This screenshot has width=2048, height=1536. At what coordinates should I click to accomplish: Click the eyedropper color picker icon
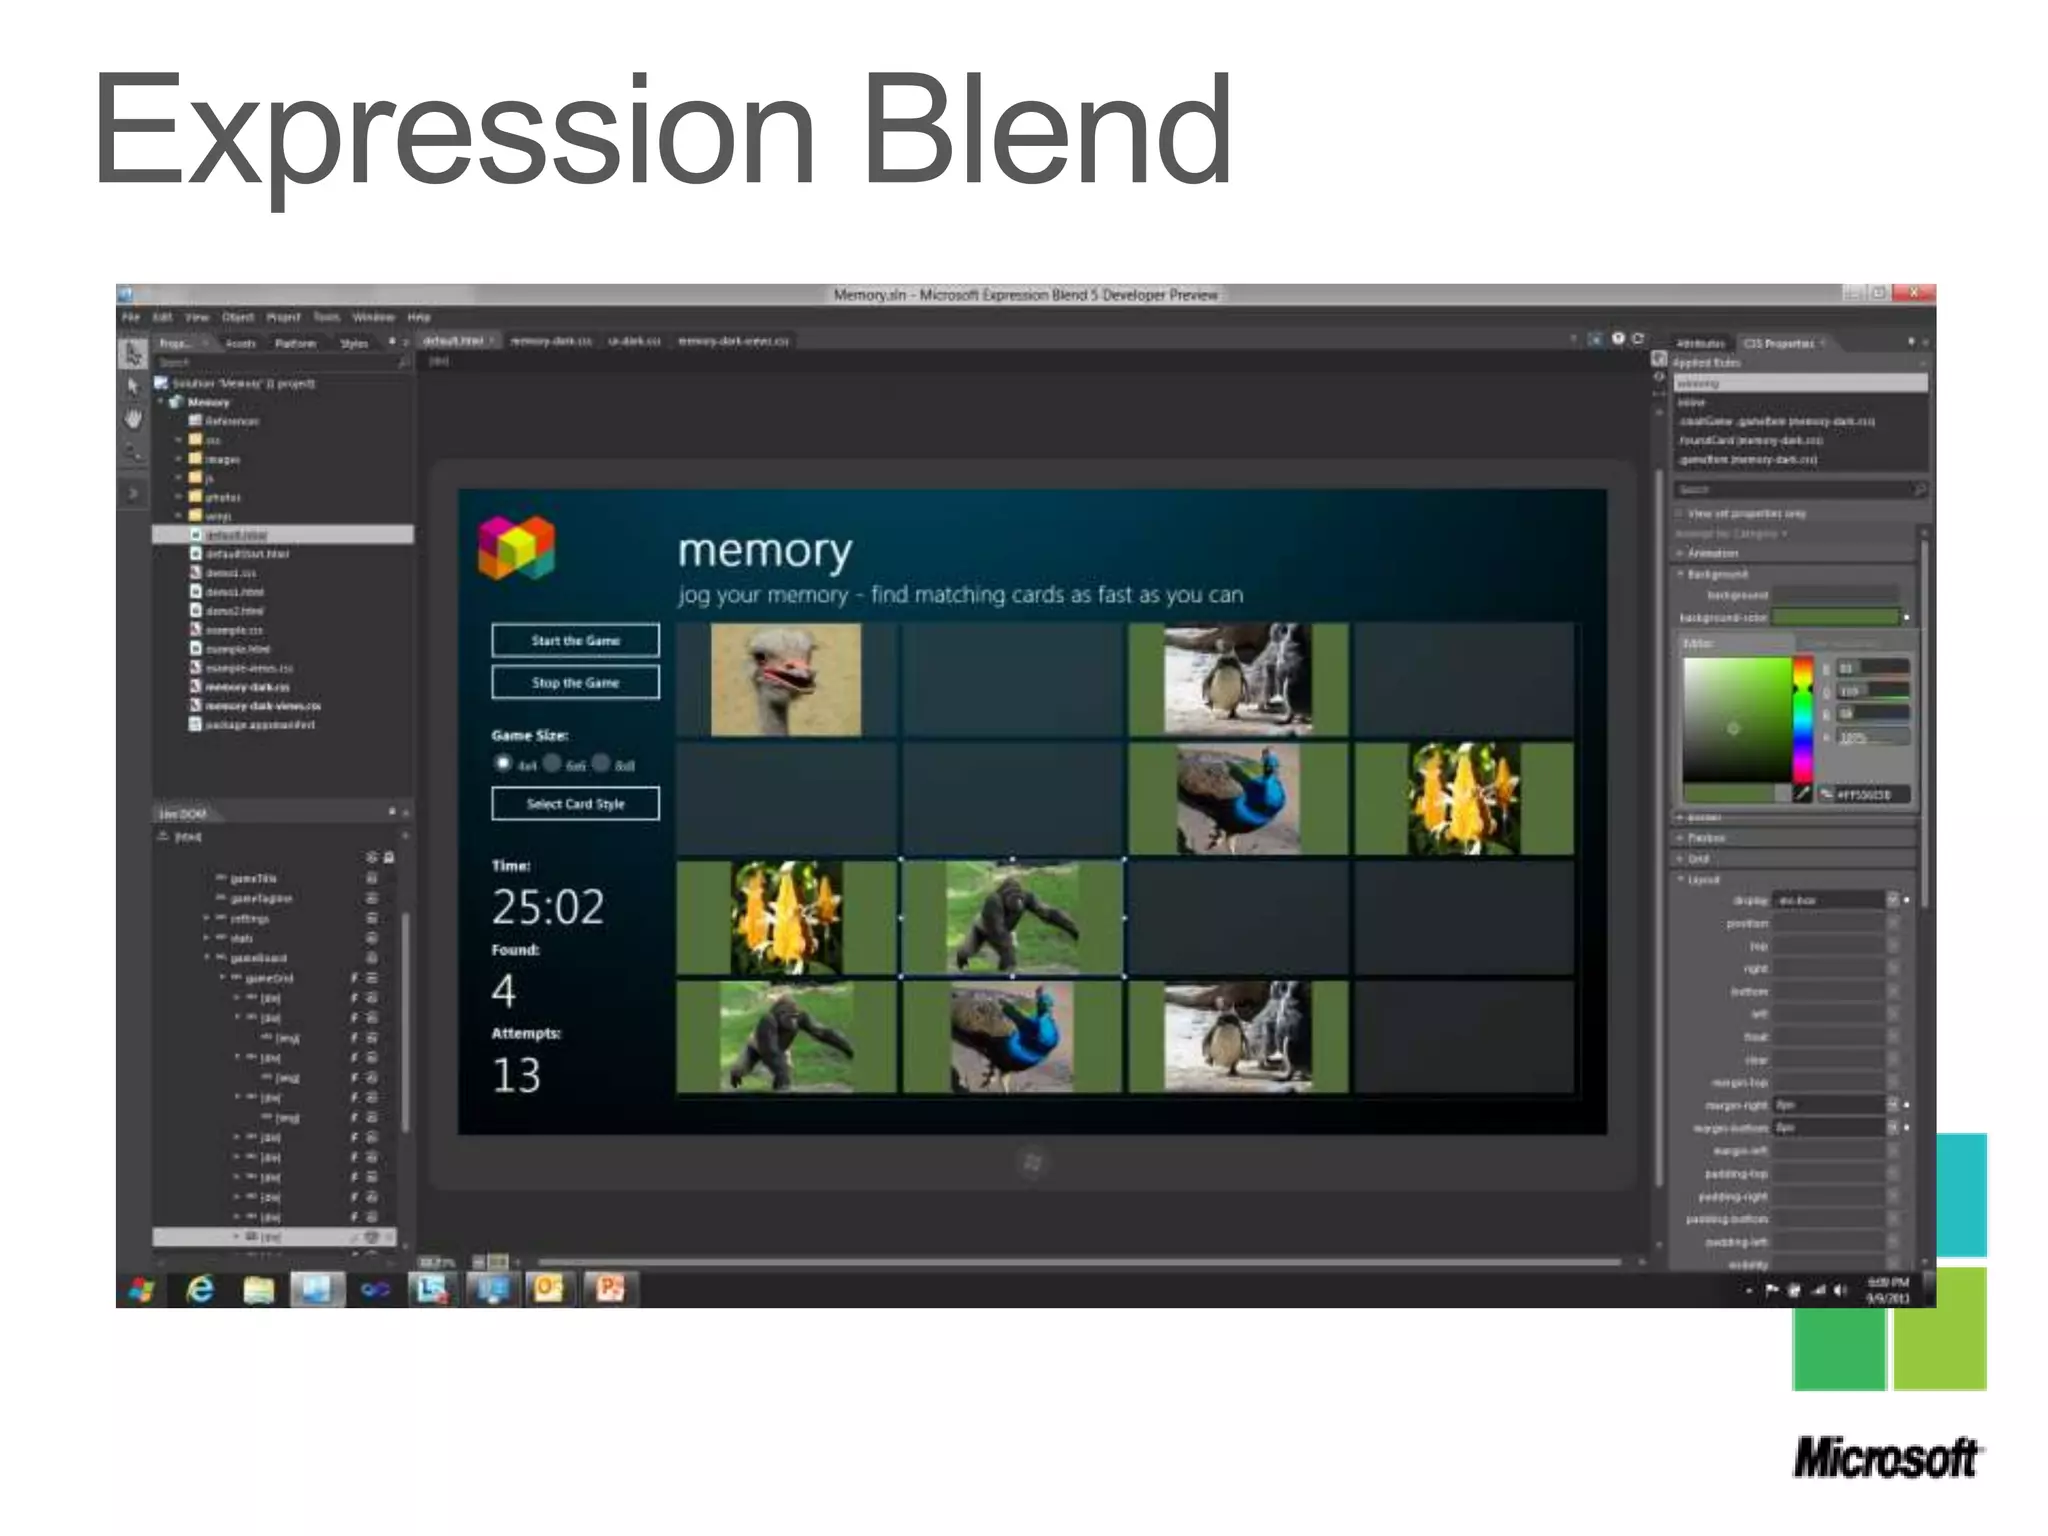point(1802,794)
